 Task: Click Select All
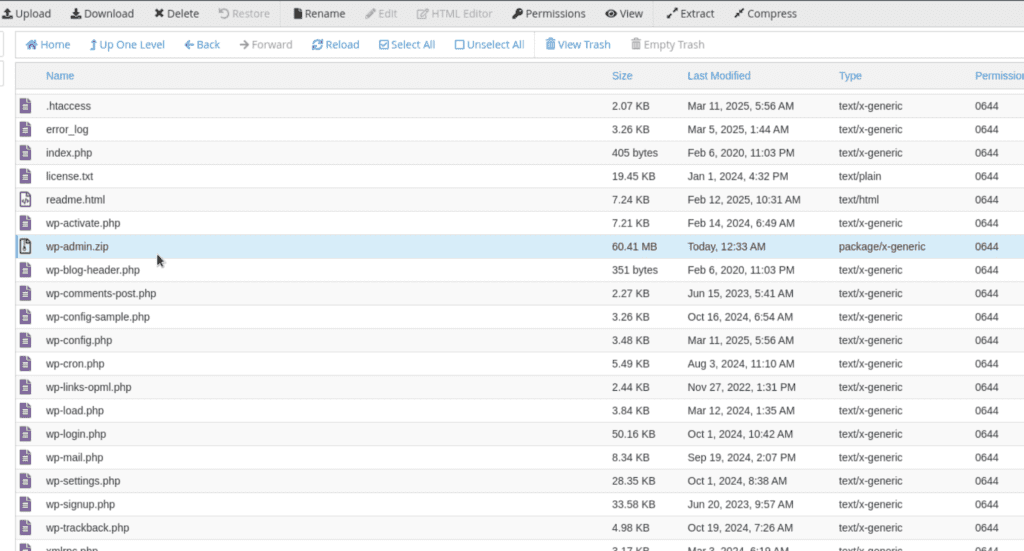pos(407,44)
